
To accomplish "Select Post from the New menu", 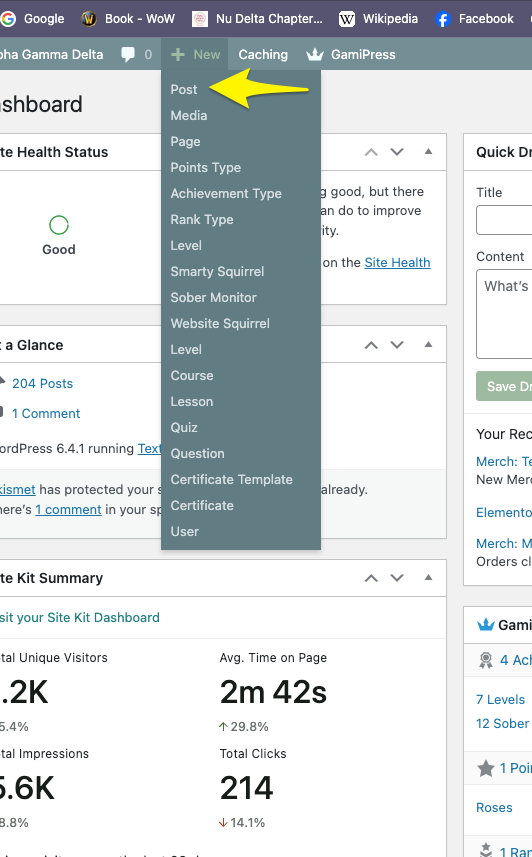I will 184,90.
